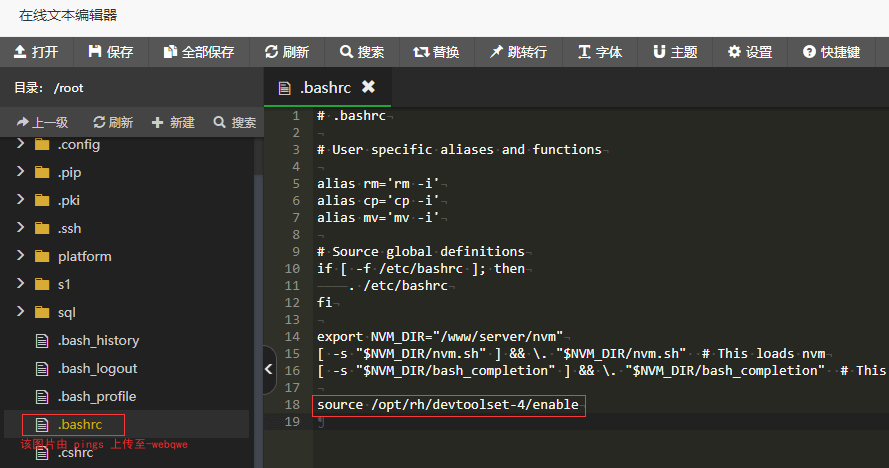The image size is (889, 468).
Task: Click directory path /root label
Action: pos(69,88)
